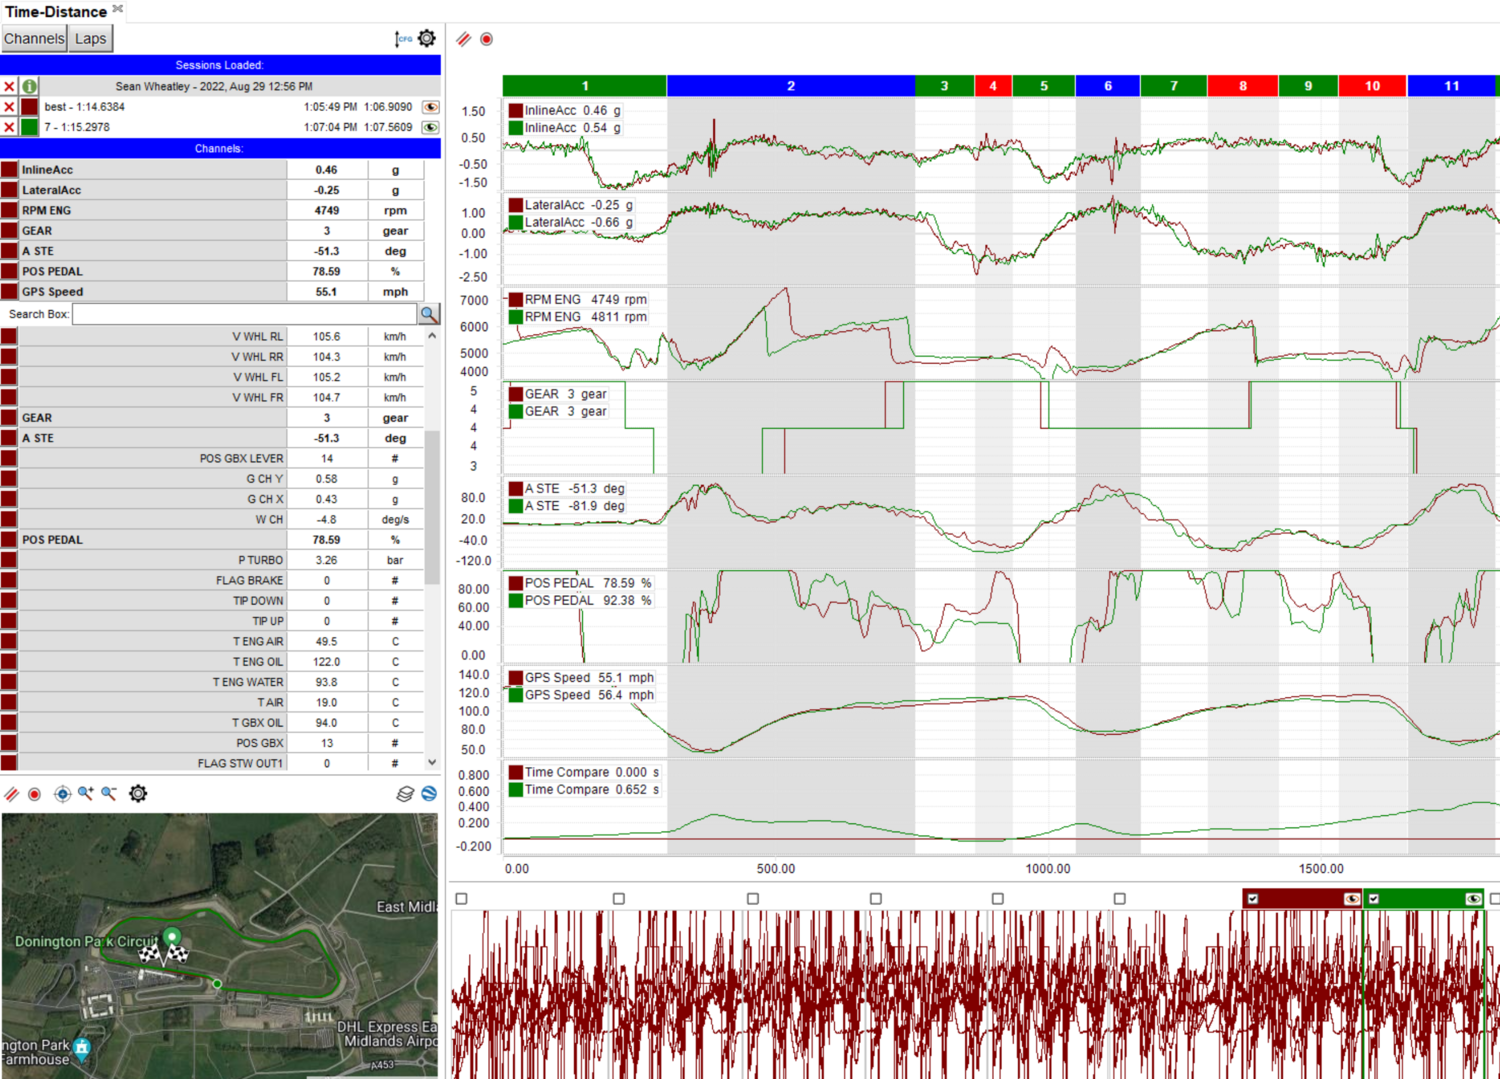Click the search magnifier beside Search Box
The image size is (1500, 1079).
tap(429, 314)
